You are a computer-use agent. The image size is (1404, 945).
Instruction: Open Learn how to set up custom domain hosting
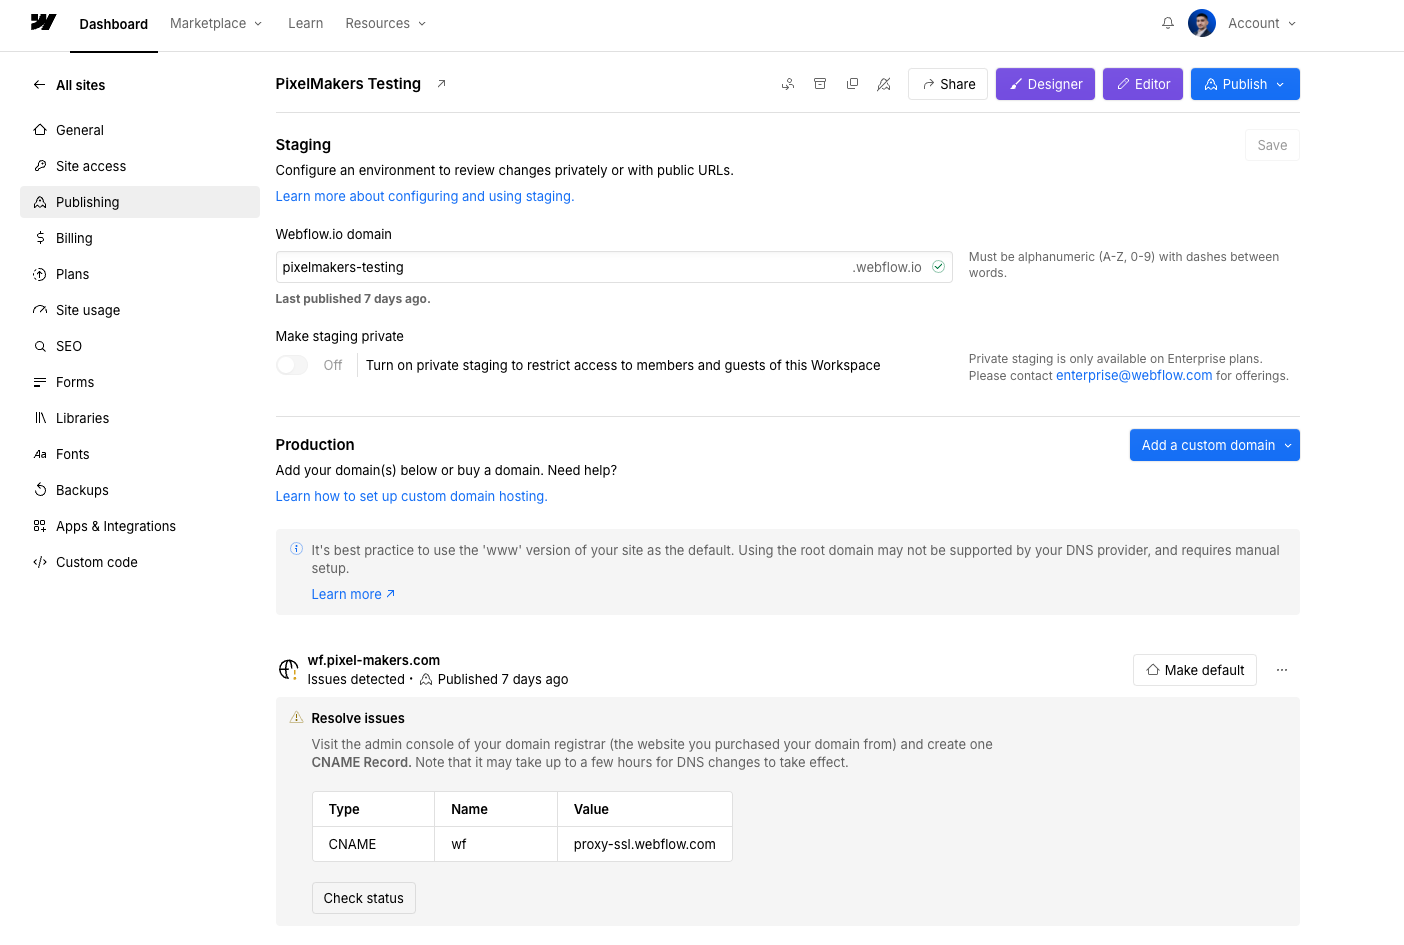point(412,496)
